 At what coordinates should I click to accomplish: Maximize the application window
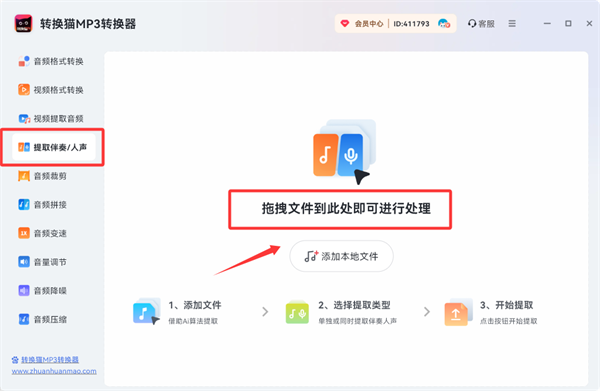coord(568,24)
